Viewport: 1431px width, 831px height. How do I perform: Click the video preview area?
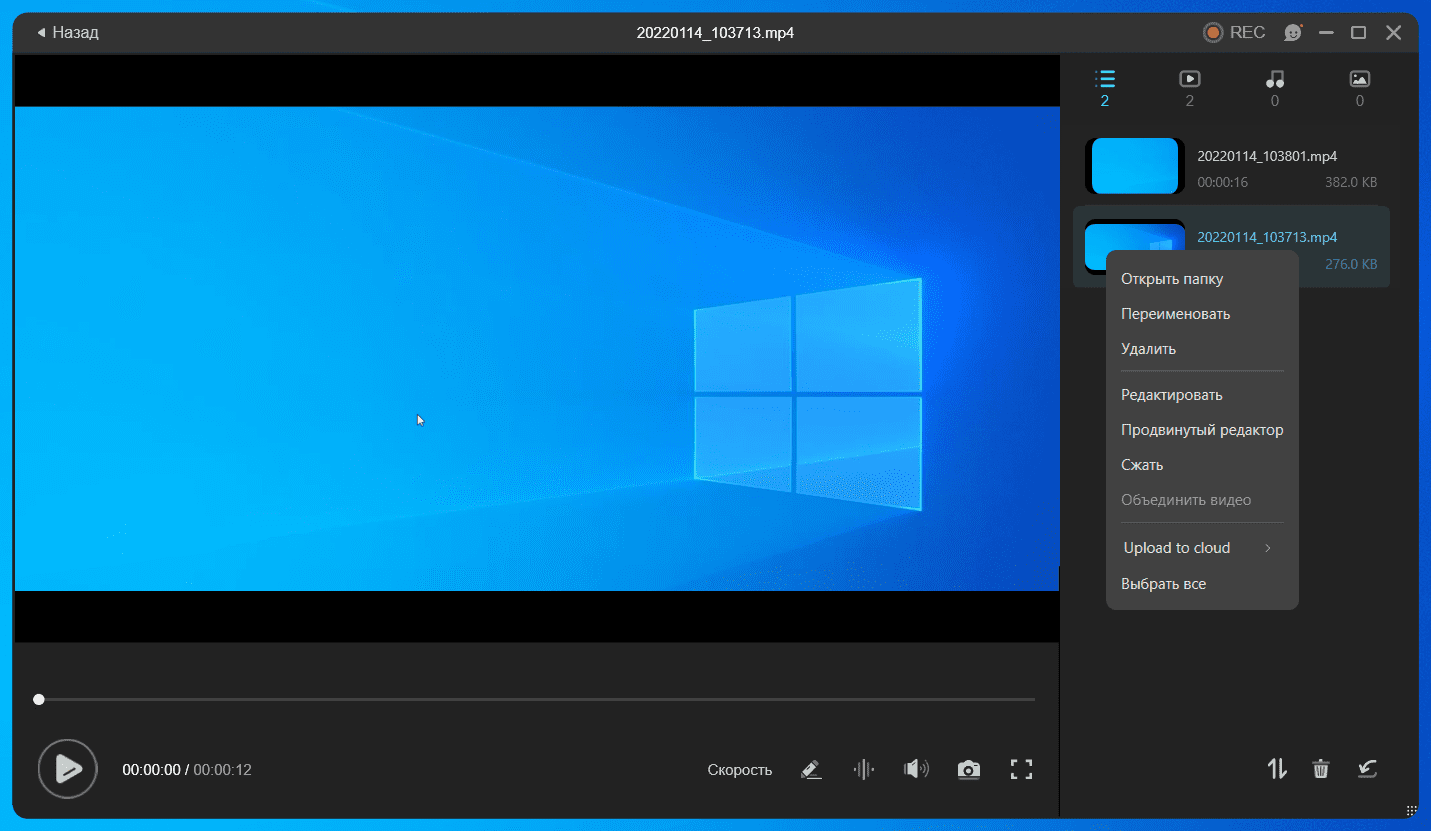tap(537, 348)
